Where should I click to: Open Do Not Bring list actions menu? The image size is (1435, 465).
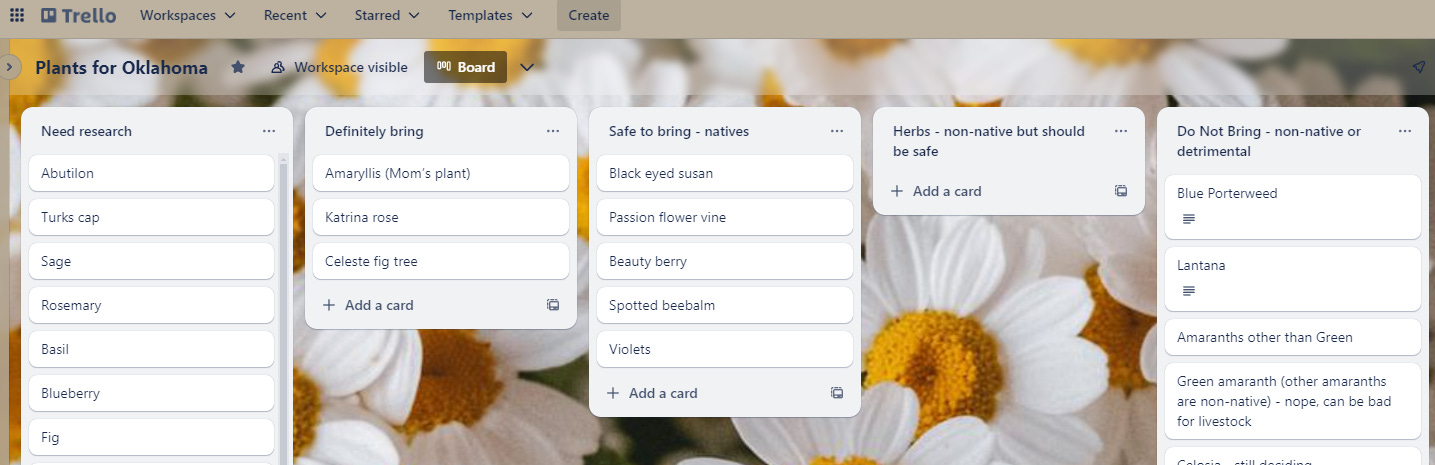[1405, 131]
